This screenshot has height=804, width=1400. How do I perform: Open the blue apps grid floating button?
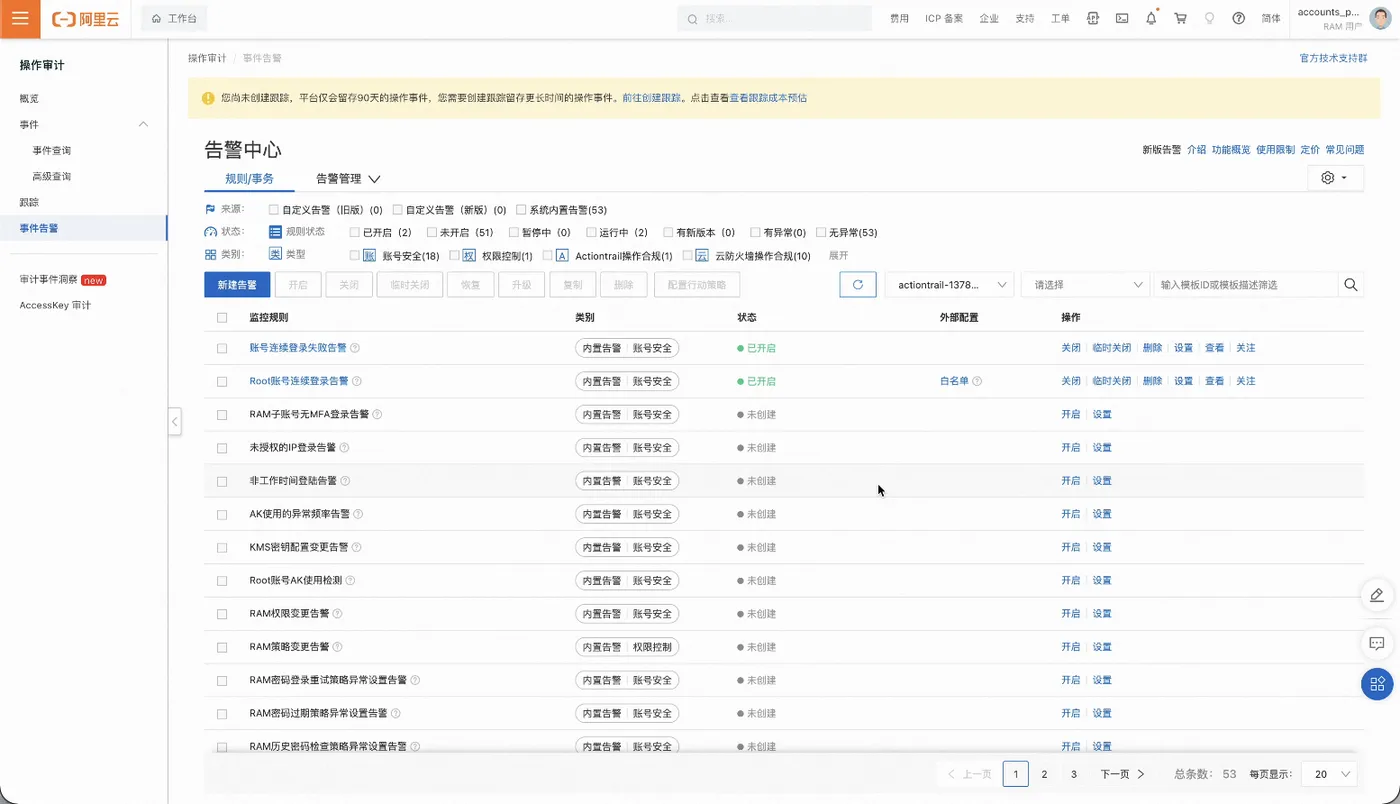[x=1377, y=684]
